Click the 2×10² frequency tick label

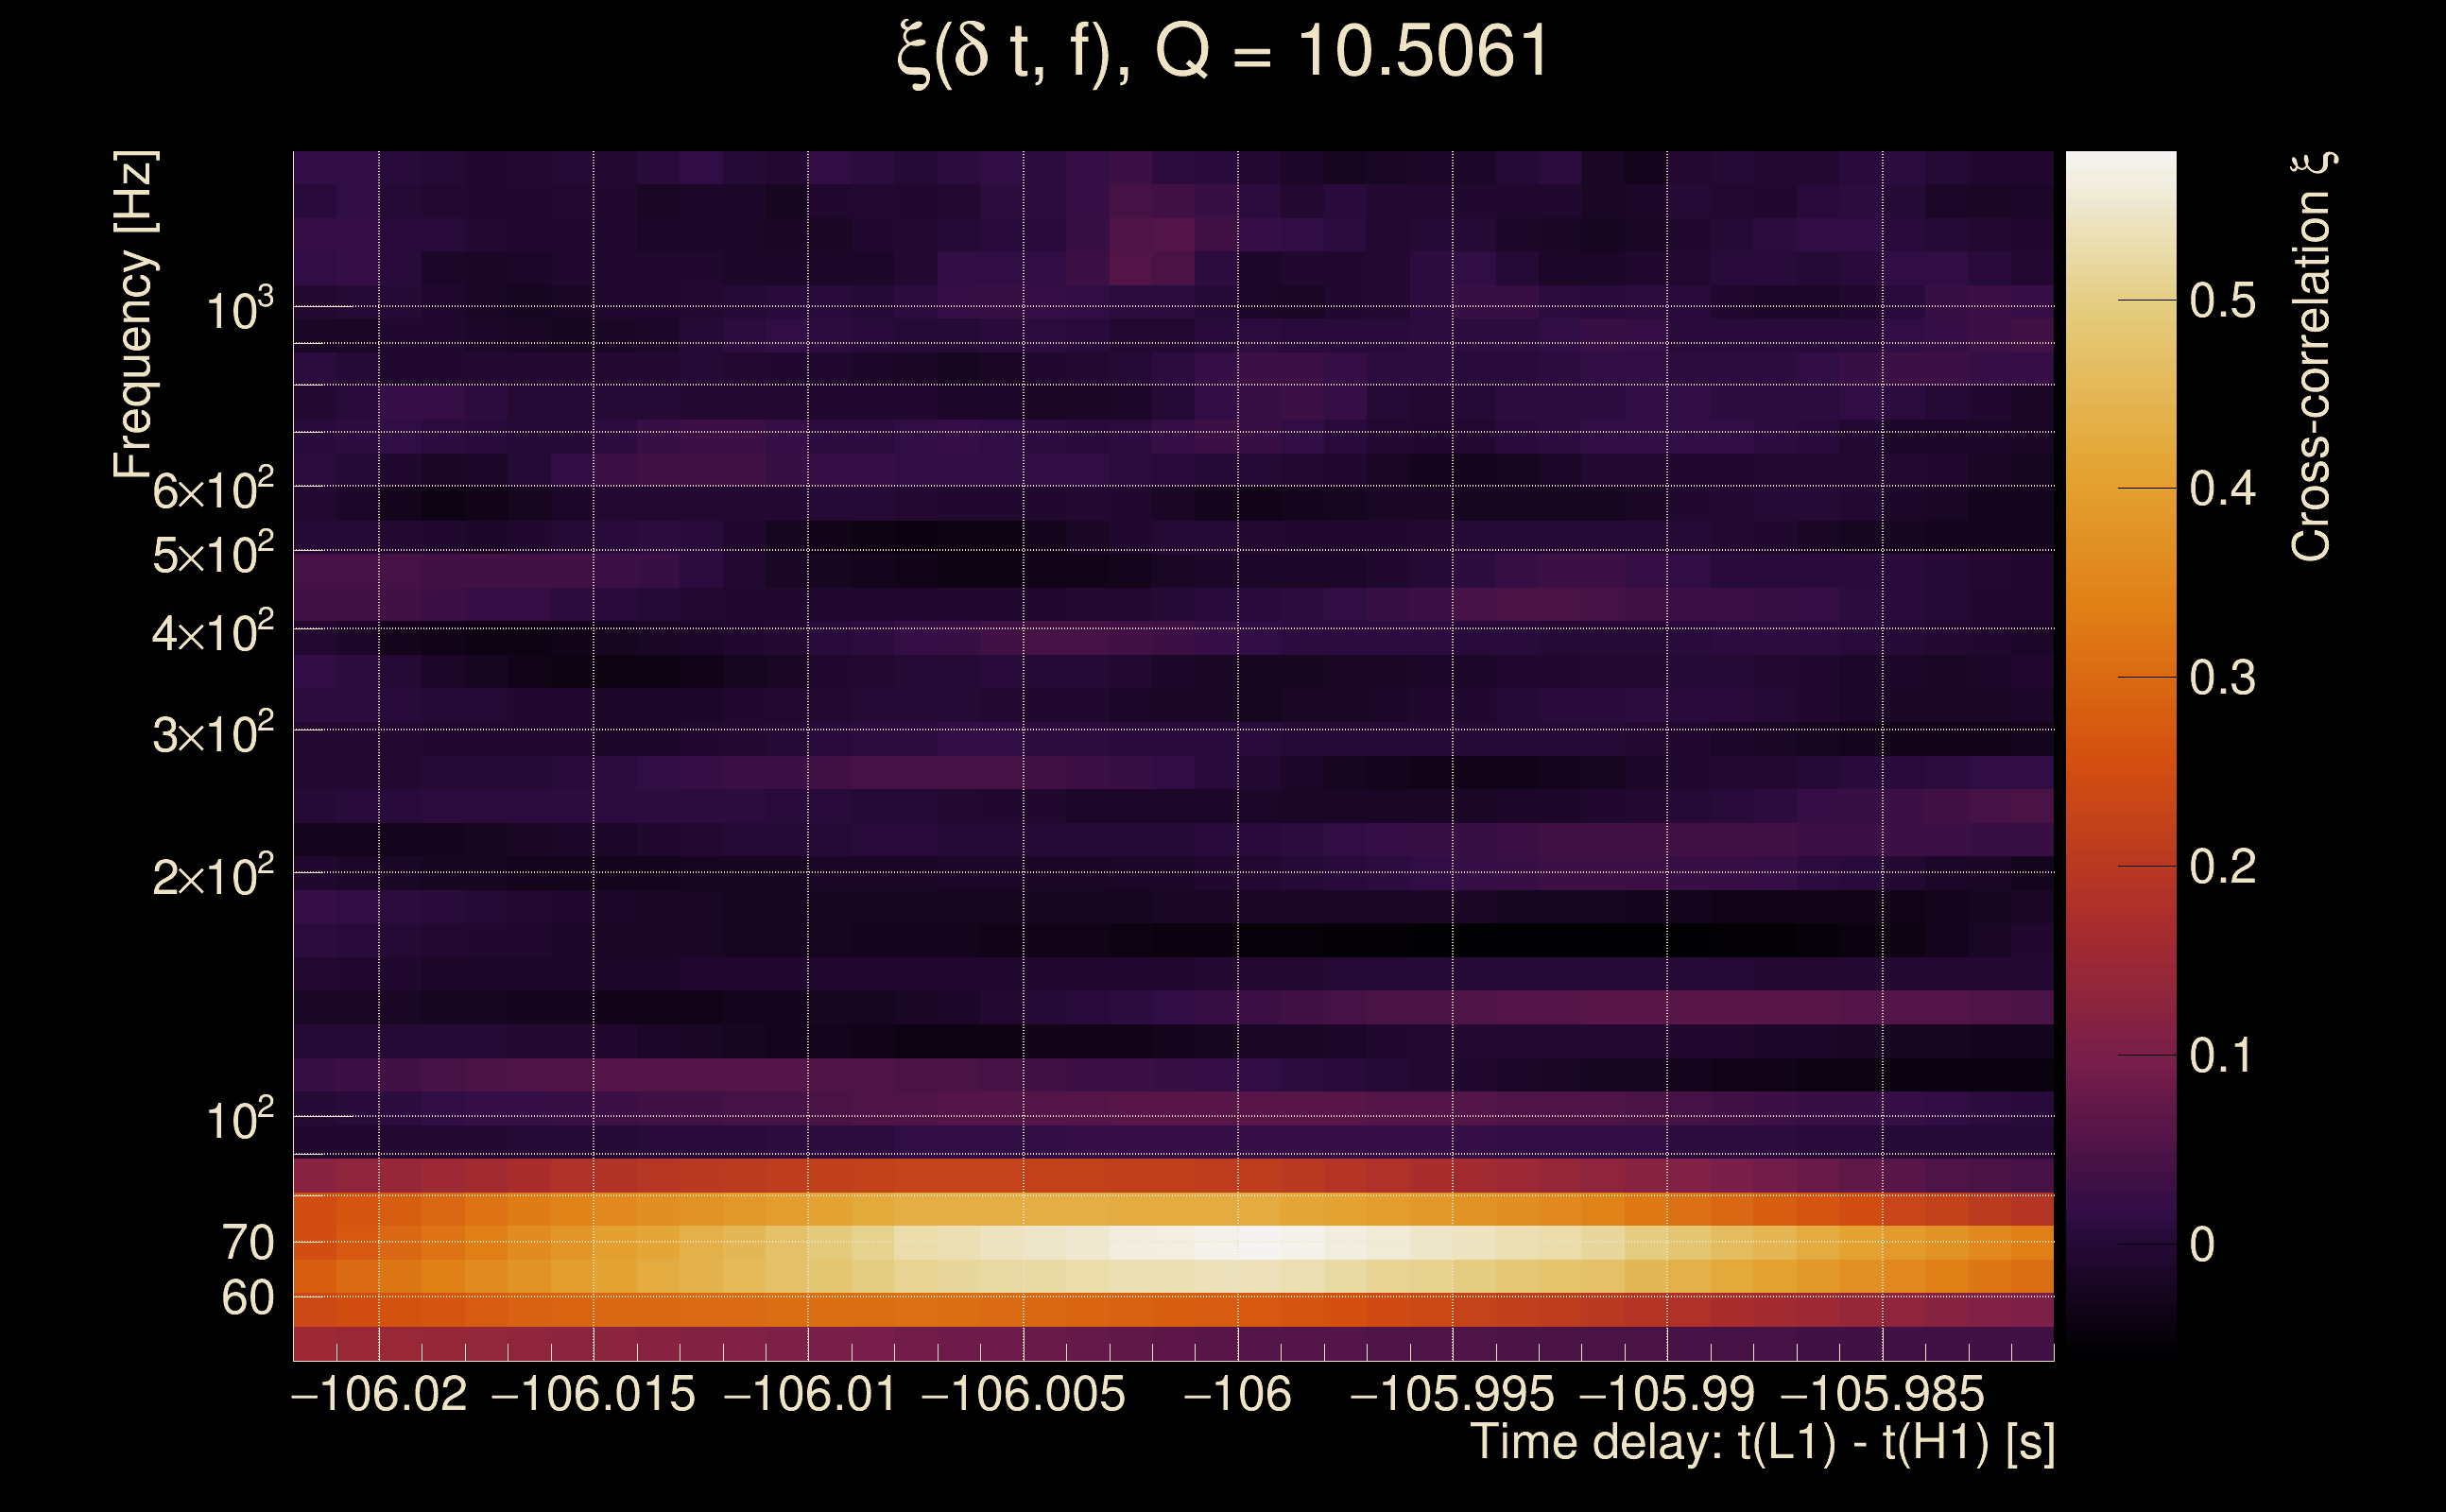tap(212, 876)
